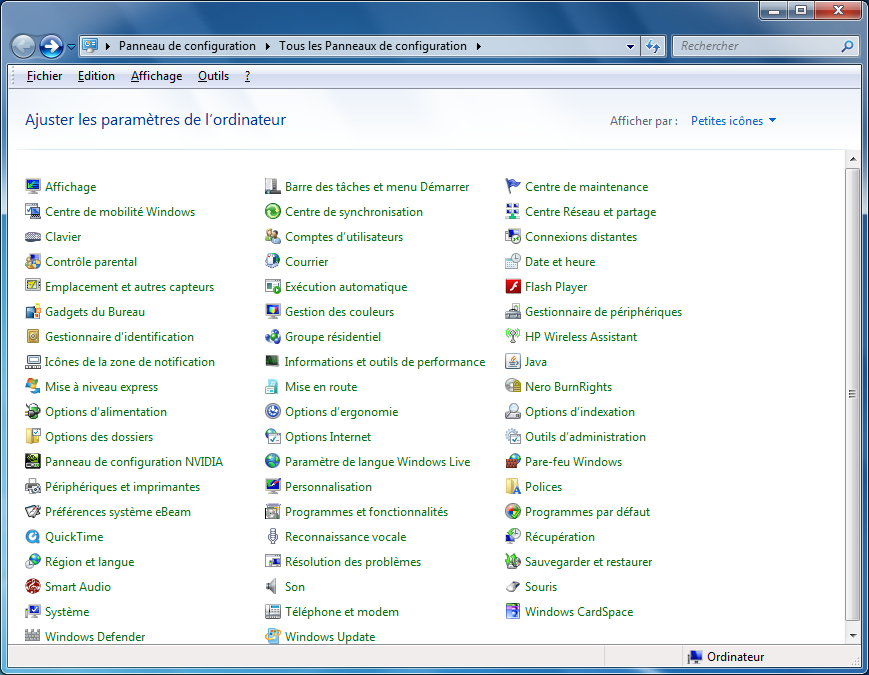Click the Ordinateur status bar entry
The height and width of the screenshot is (675, 869).
[726, 657]
